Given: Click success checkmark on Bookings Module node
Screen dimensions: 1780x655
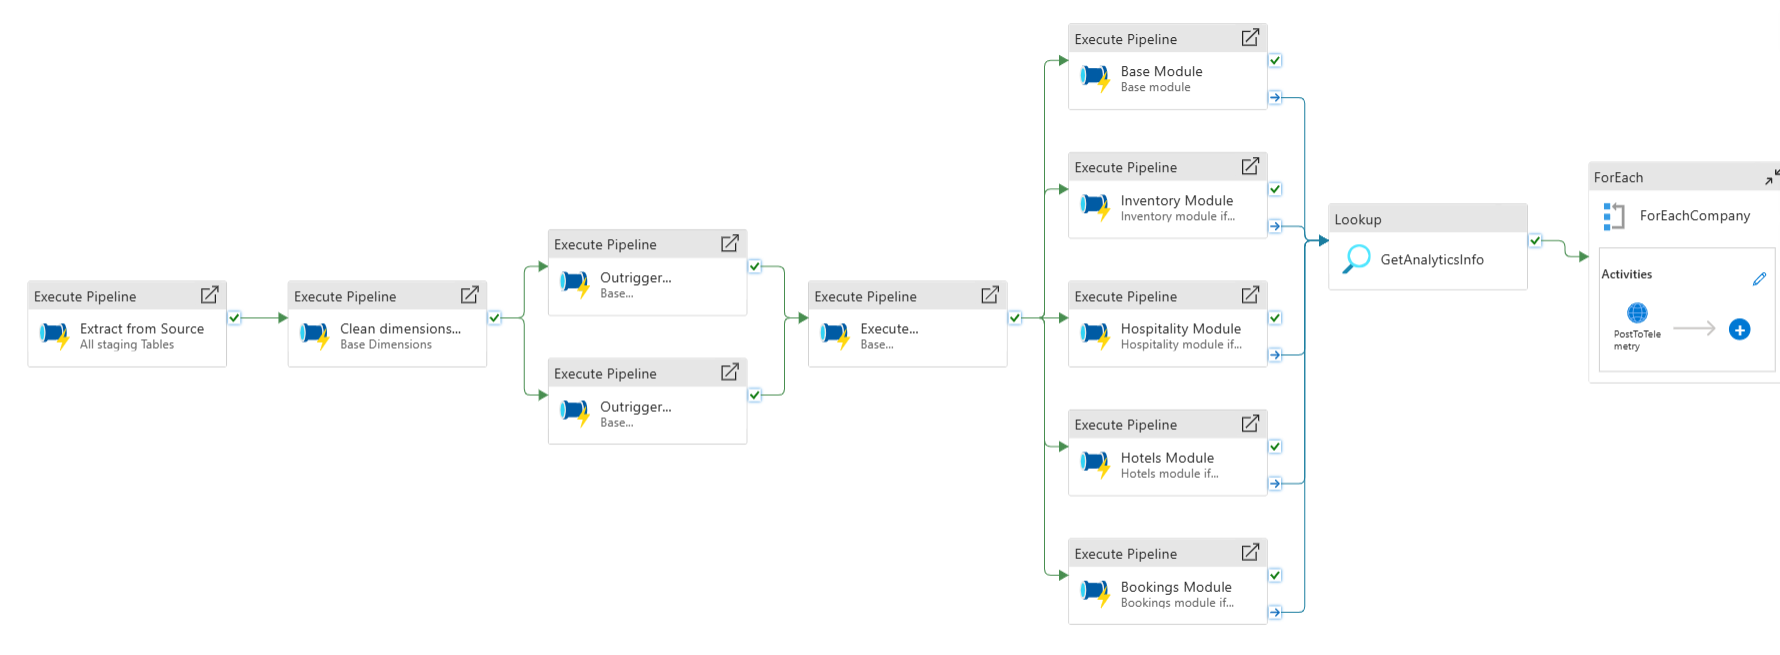Looking at the screenshot, I should coord(1275,575).
